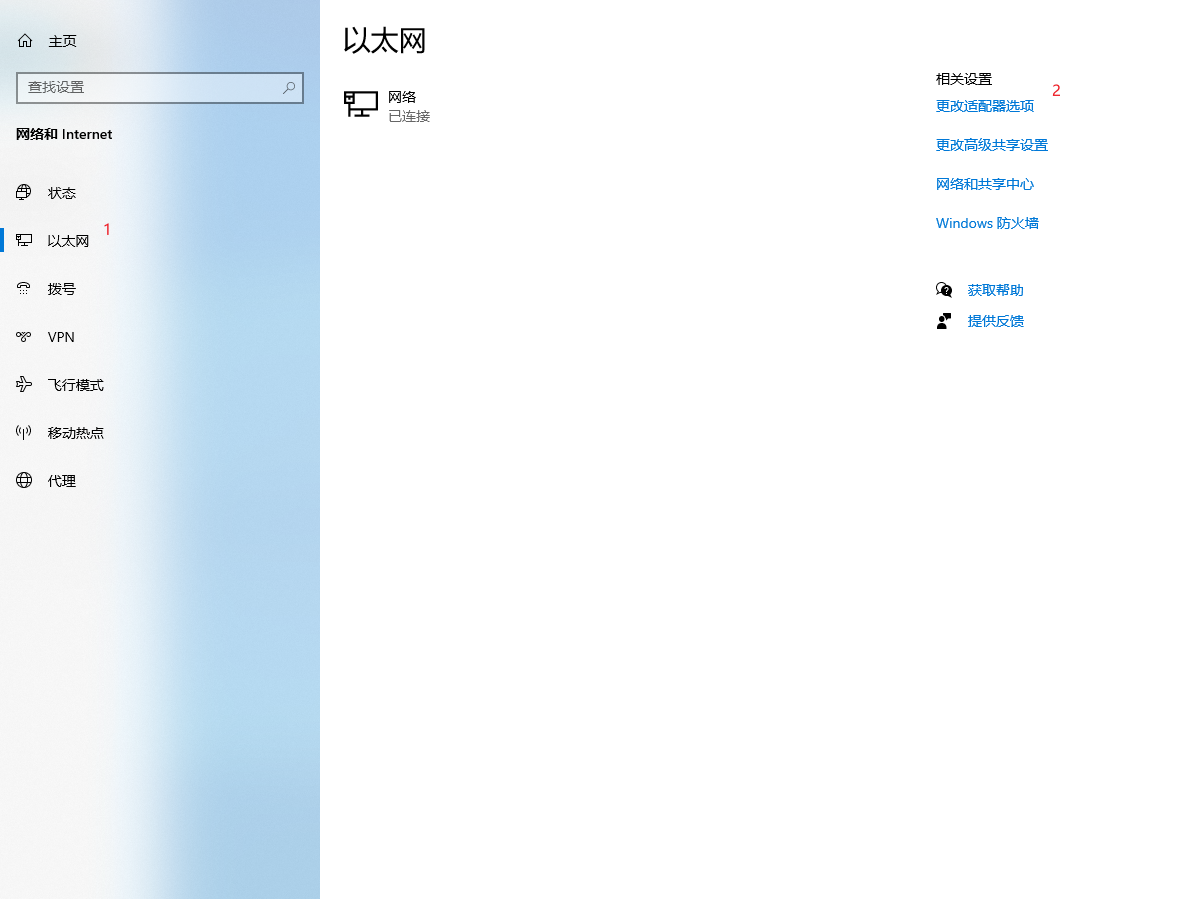This screenshot has width=1200, height=899.
Task: Click the 获取帮助 chat bubble icon
Action: 944,290
